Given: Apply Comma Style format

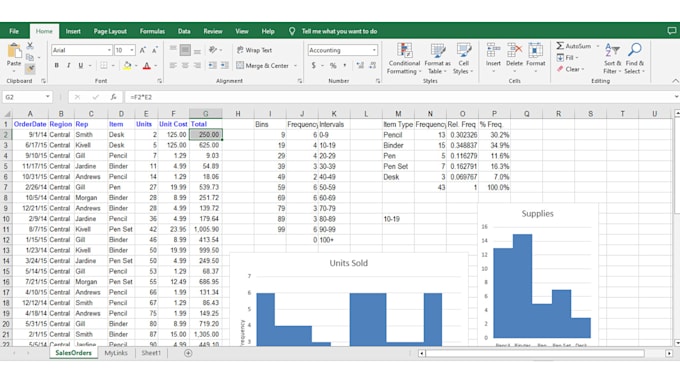Looking at the screenshot, I should (x=345, y=65).
